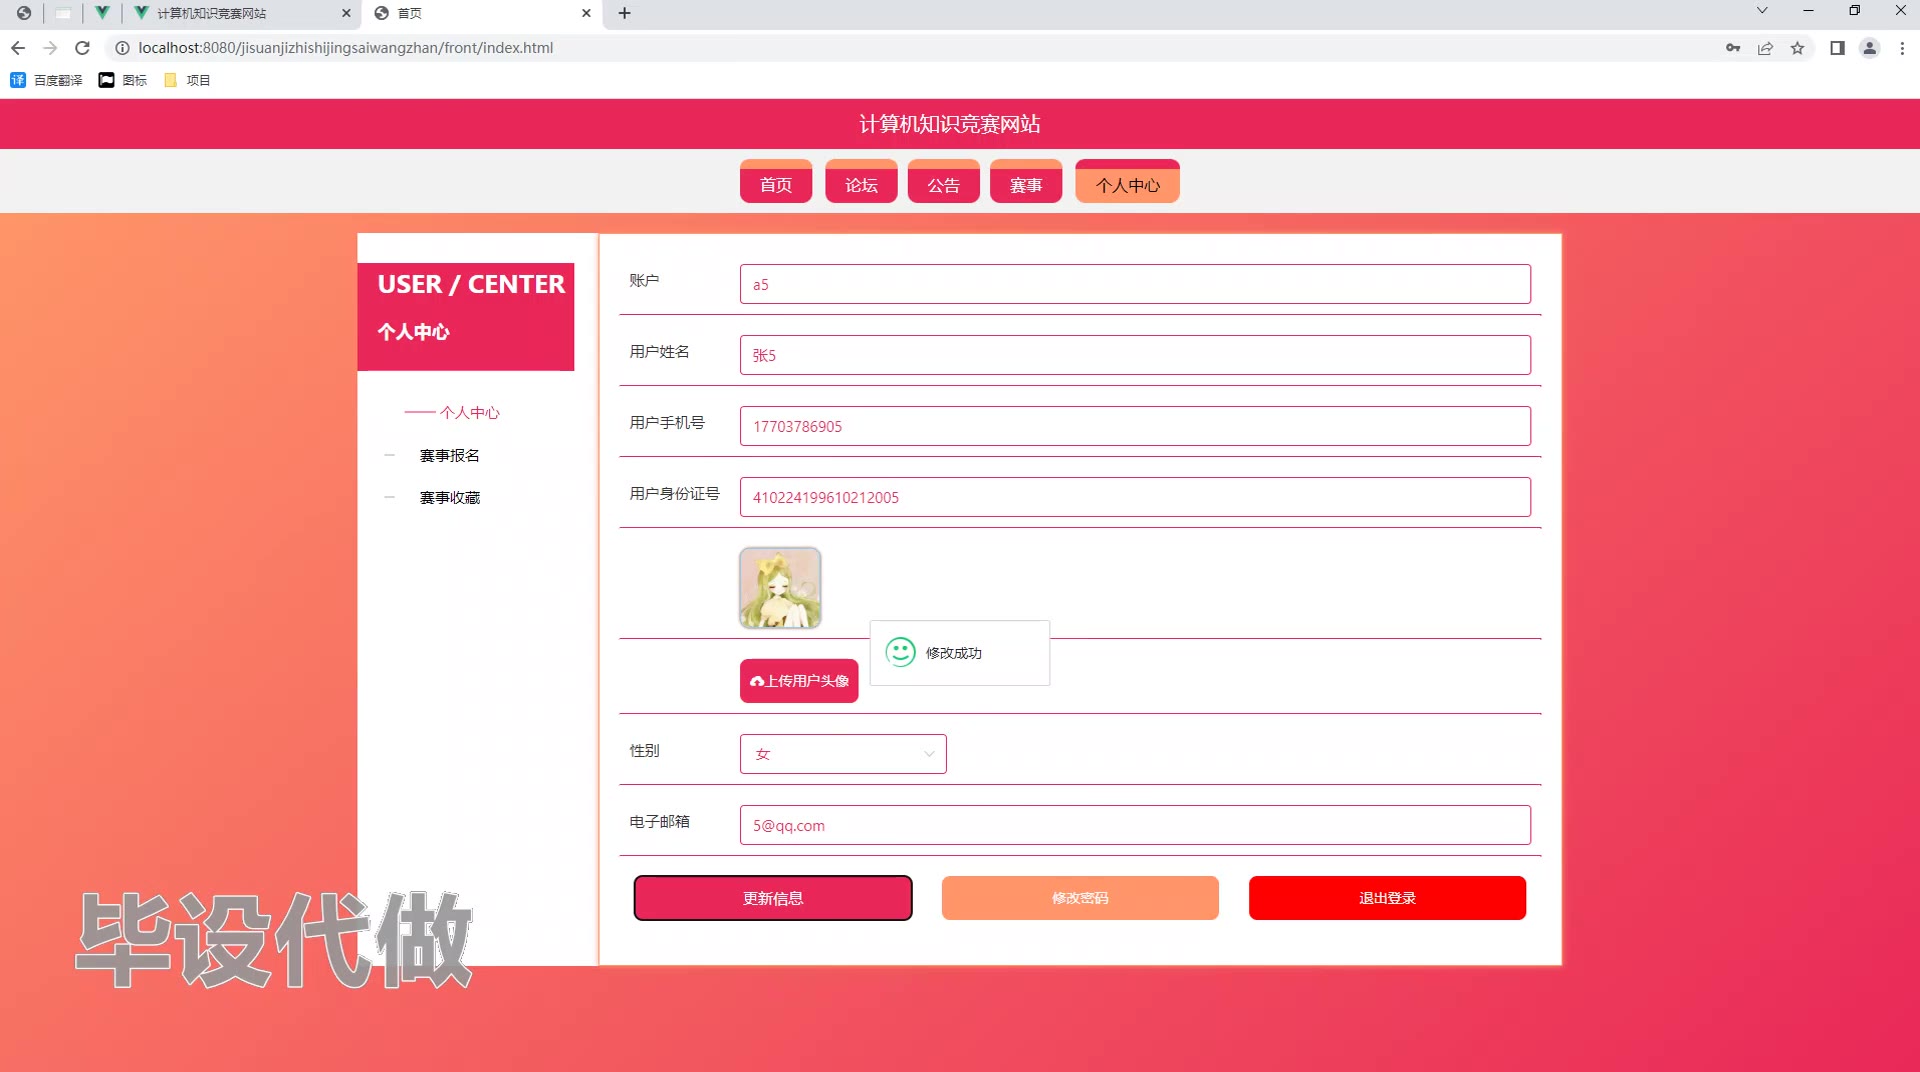Click the 退出登录 button
Image resolution: width=1920 pixels, height=1072 pixels.
[1387, 898]
